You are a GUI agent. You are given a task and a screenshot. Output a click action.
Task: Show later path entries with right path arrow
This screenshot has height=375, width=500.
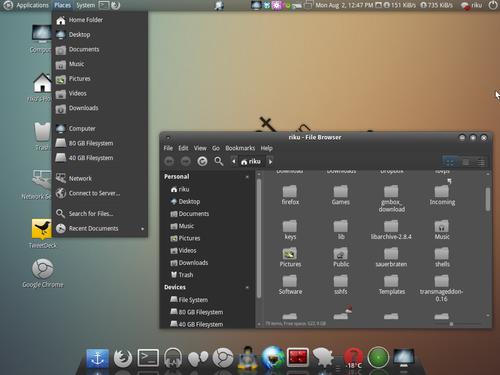[x=270, y=162]
